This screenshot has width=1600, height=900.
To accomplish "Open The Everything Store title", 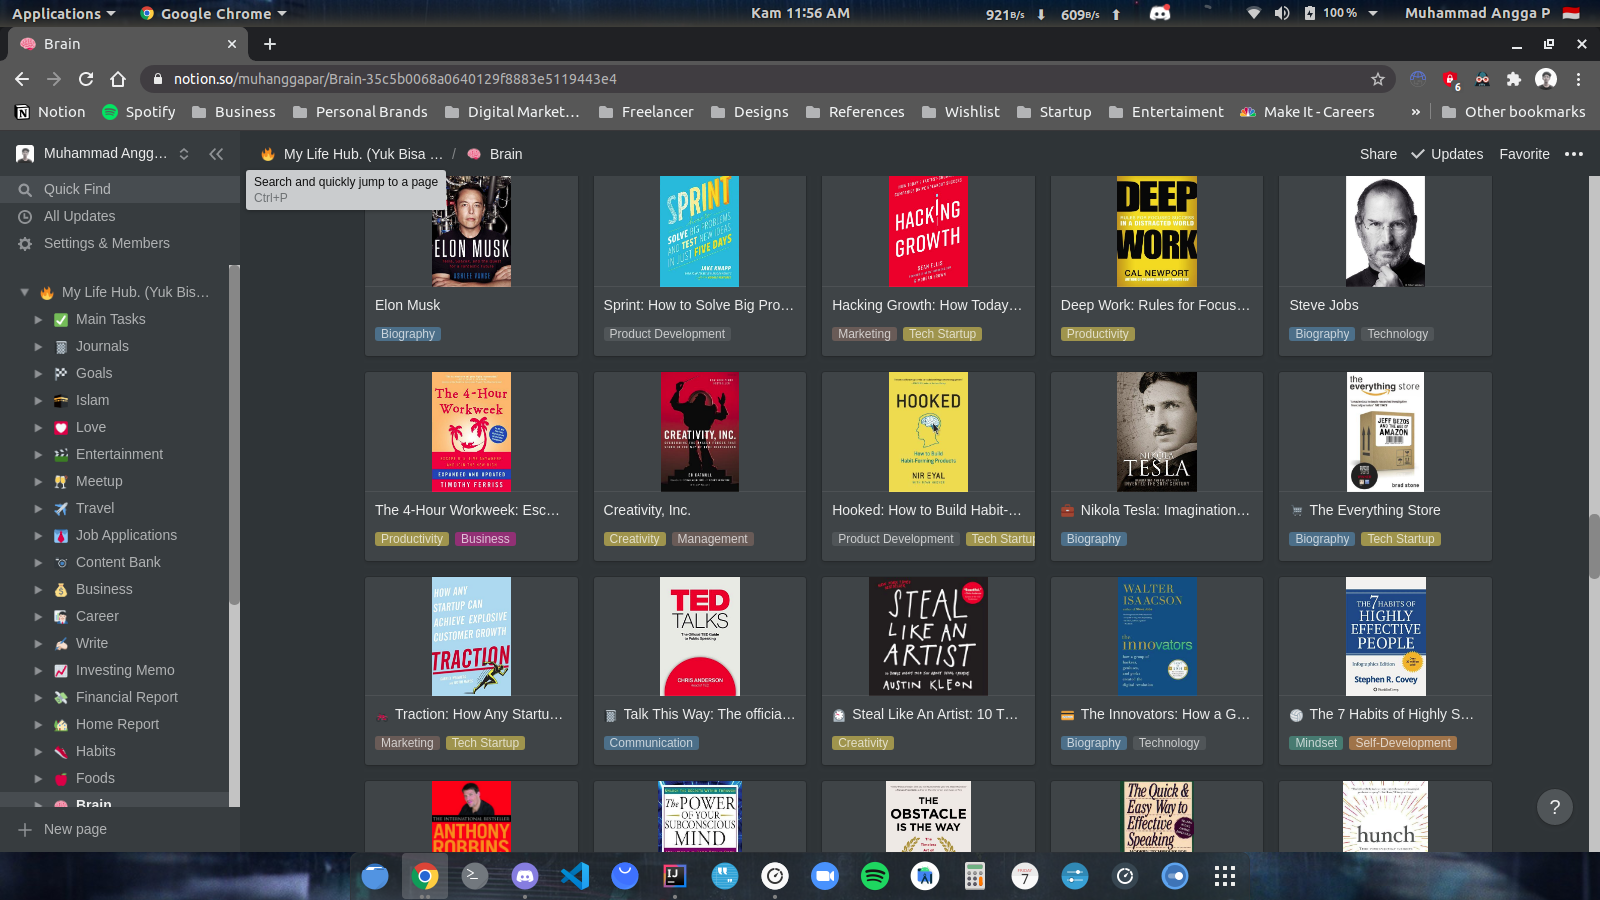I will pos(1375,510).
